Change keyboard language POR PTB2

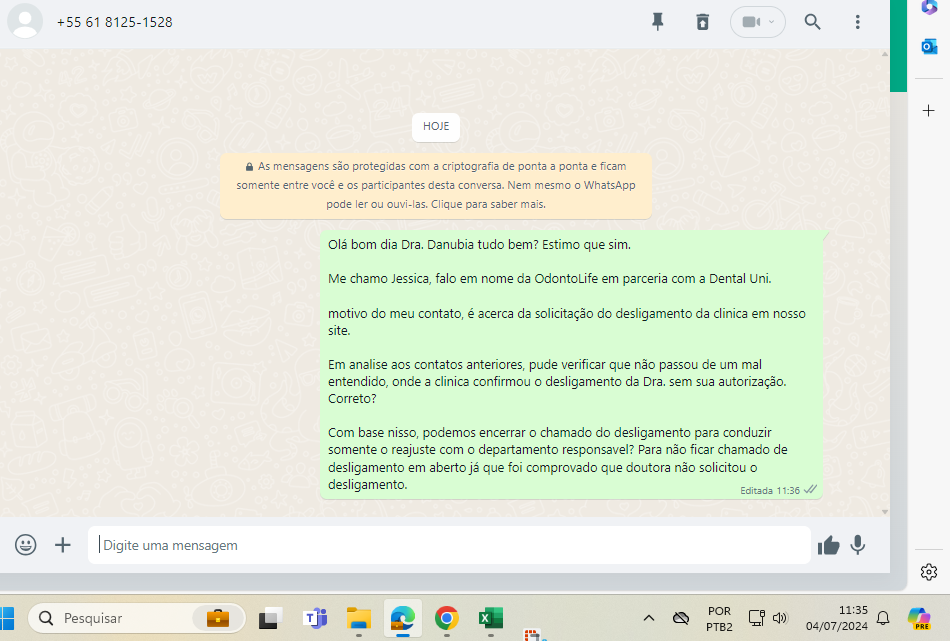point(719,619)
